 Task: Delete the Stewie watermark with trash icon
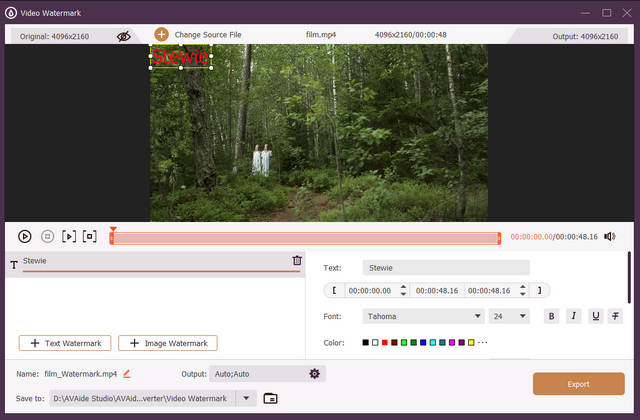coord(297,261)
